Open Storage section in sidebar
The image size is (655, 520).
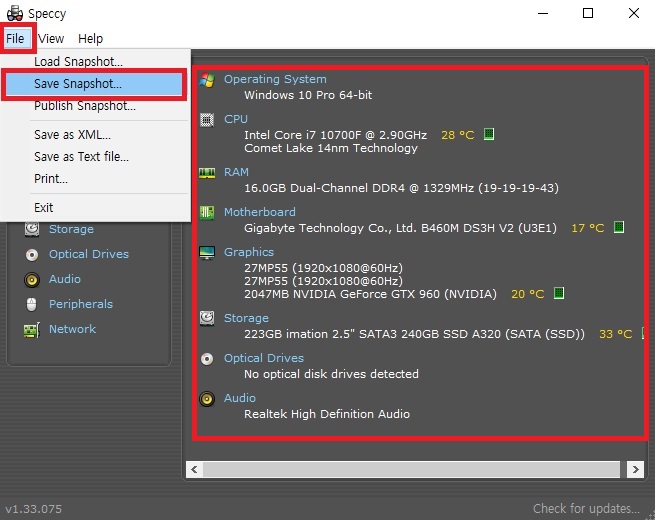tap(71, 229)
